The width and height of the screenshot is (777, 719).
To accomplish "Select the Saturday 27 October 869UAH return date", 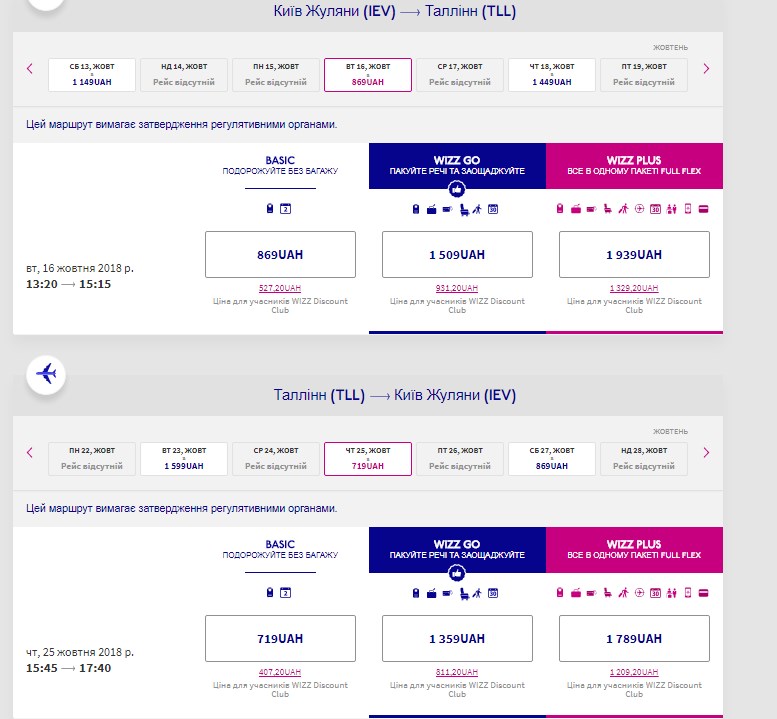I will click(x=552, y=459).
